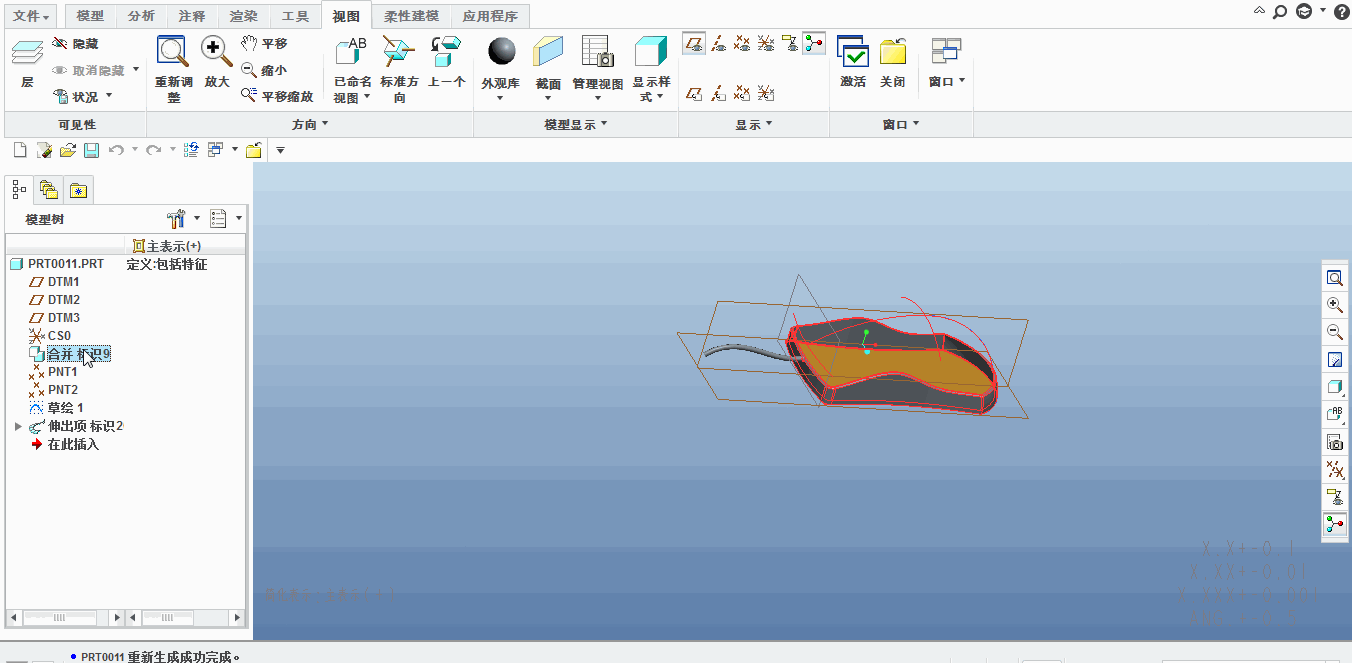Open quick access toolbar customize arrow
This screenshot has height=663, width=1352.
point(280,150)
